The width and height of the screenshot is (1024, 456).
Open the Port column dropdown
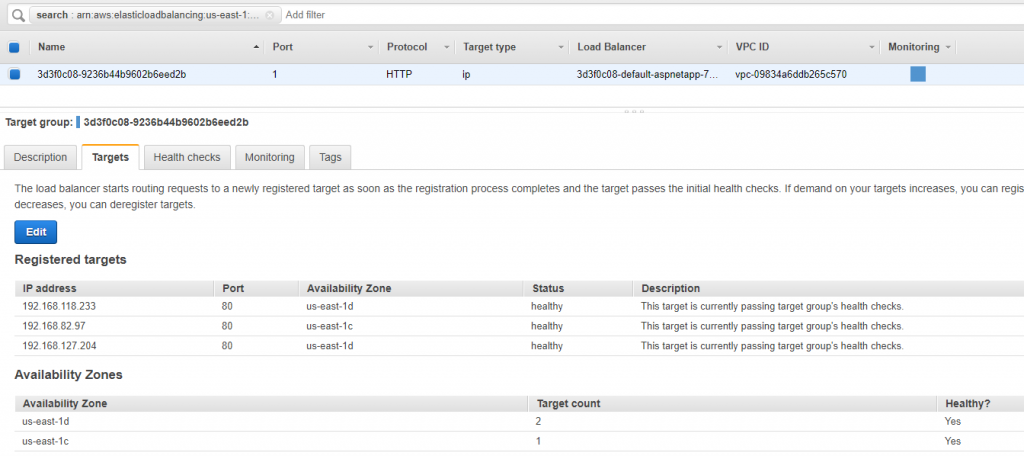pos(370,47)
